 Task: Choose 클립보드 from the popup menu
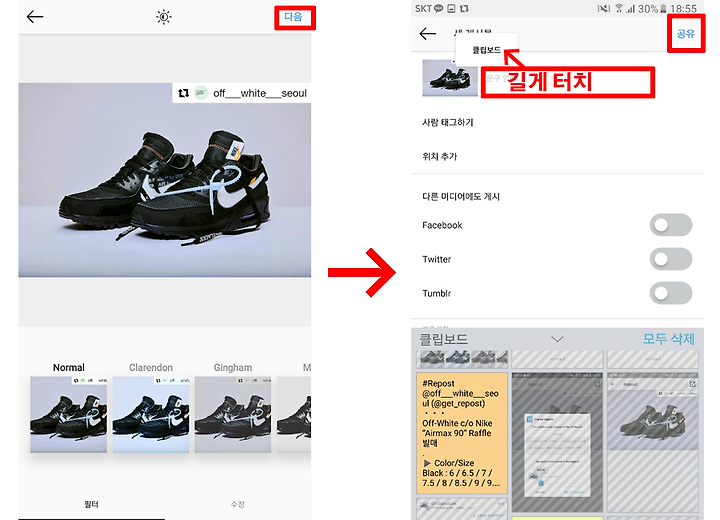click(x=487, y=50)
